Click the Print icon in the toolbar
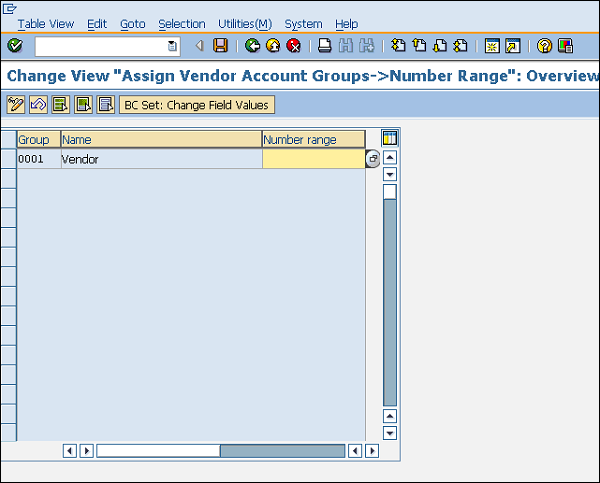This screenshot has height=483, width=600. pyautogui.click(x=324, y=46)
